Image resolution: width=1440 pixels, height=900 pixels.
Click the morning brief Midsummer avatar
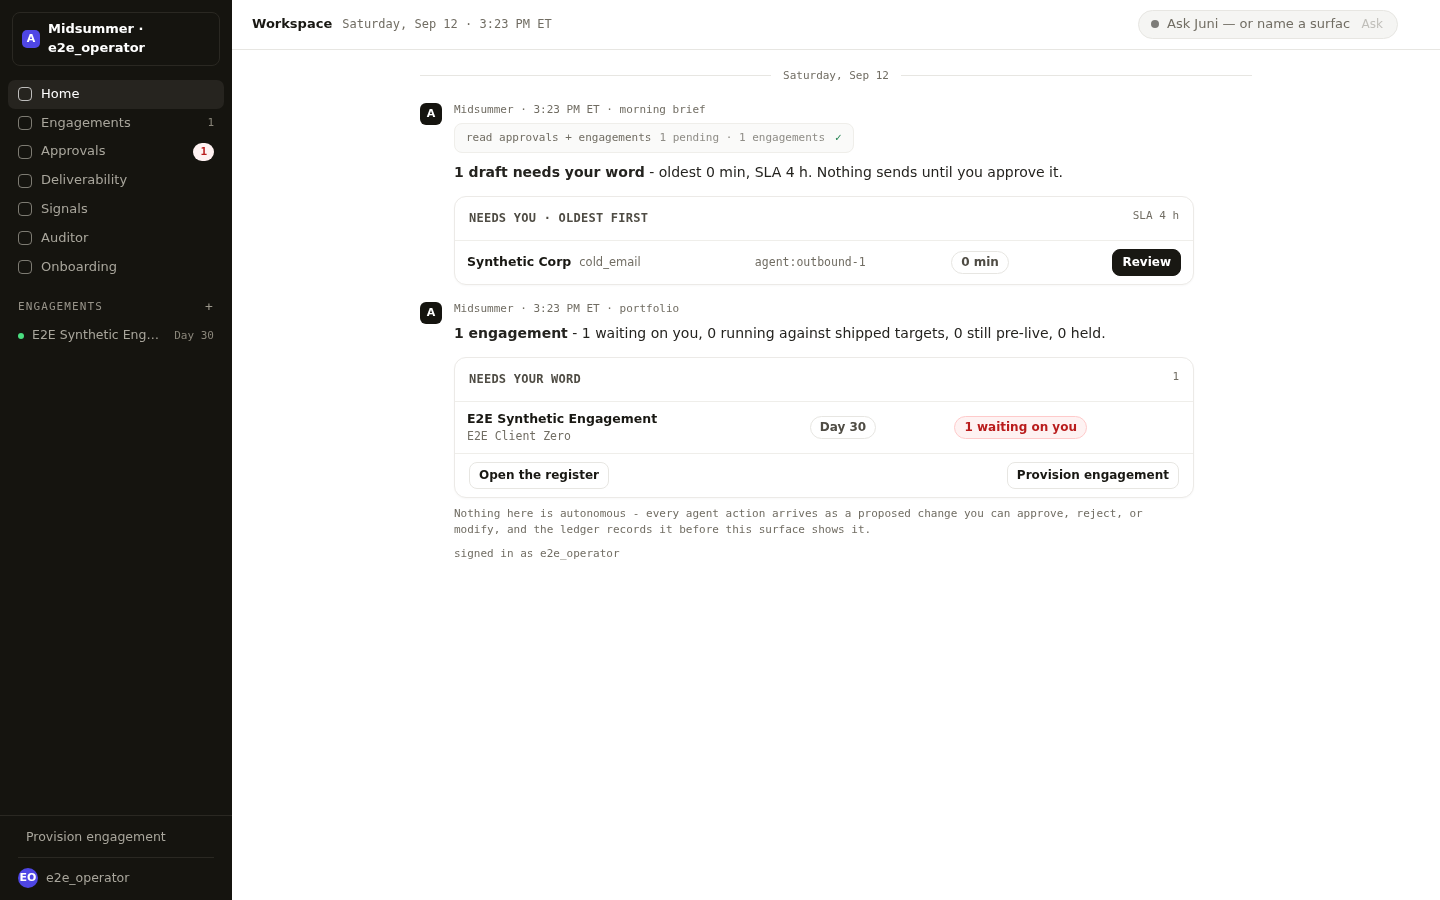point(431,114)
